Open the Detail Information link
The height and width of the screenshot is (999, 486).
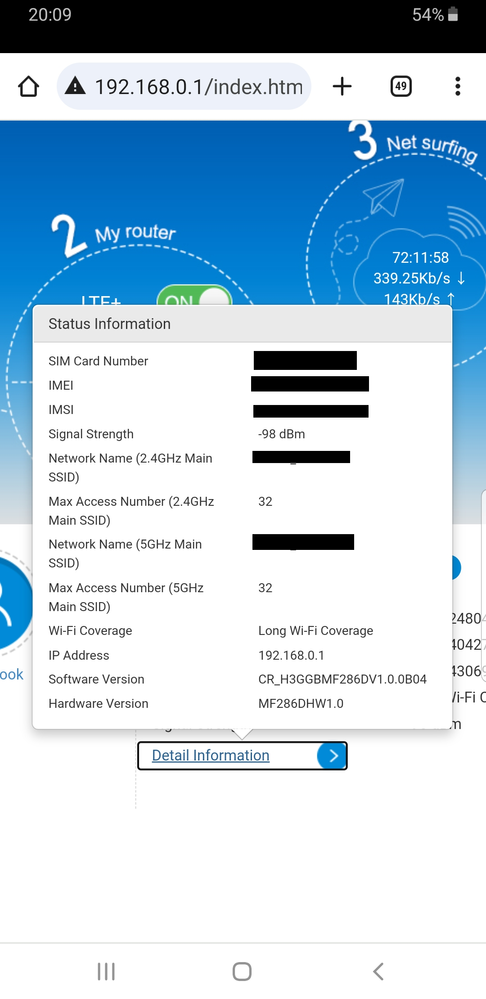[210, 756]
